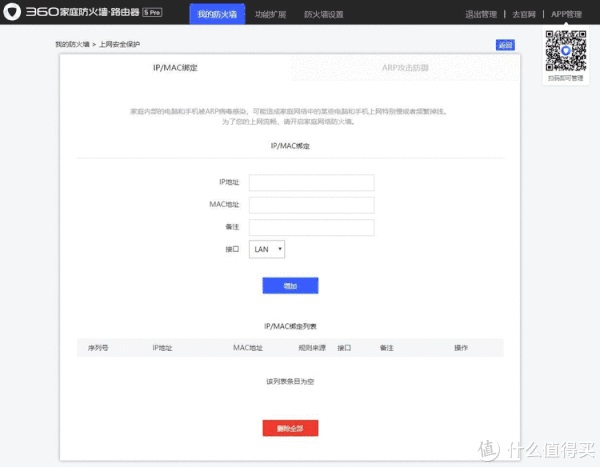The width and height of the screenshot is (600, 467).
Task: Click the 5 Pro model badge
Action: point(152,12)
